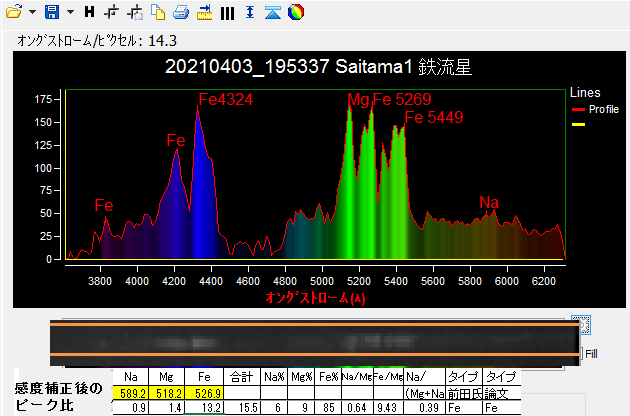The width and height of the screenshot is (630, 416).
Task: Select the 0.64 value under Na/Mg
Action: tap(357, 408)
